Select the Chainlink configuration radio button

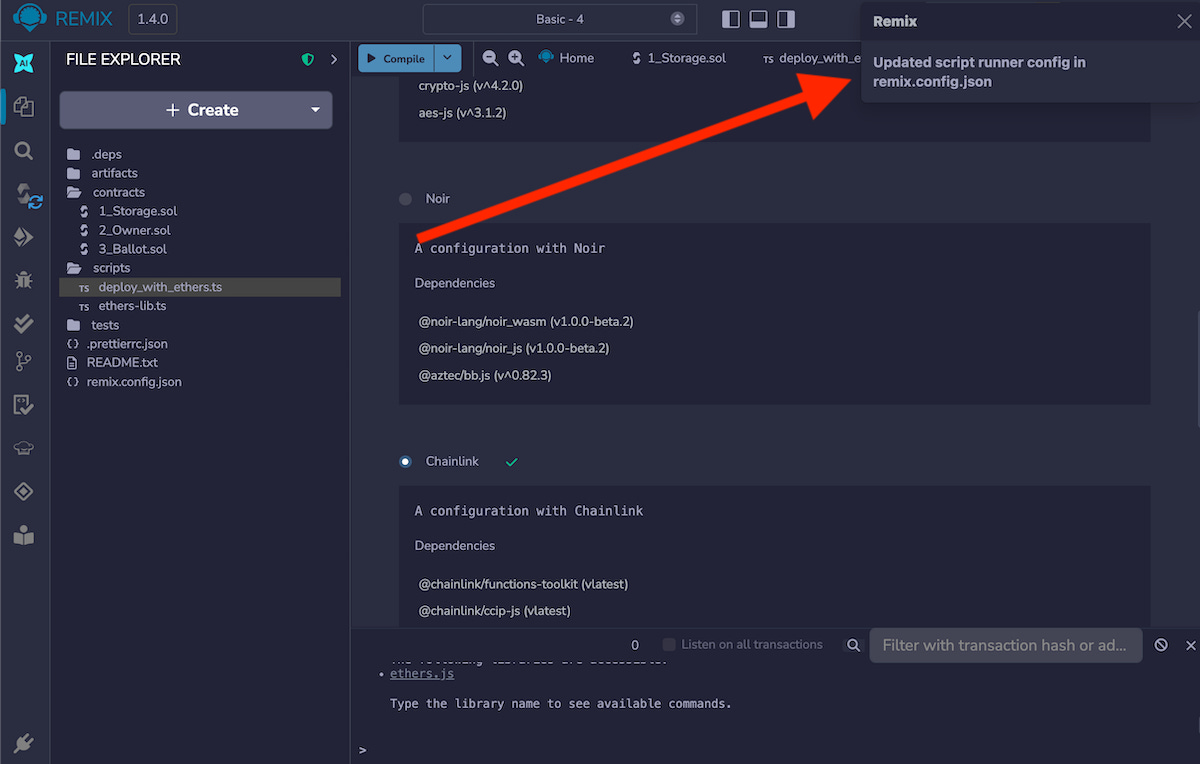[405, 462]
